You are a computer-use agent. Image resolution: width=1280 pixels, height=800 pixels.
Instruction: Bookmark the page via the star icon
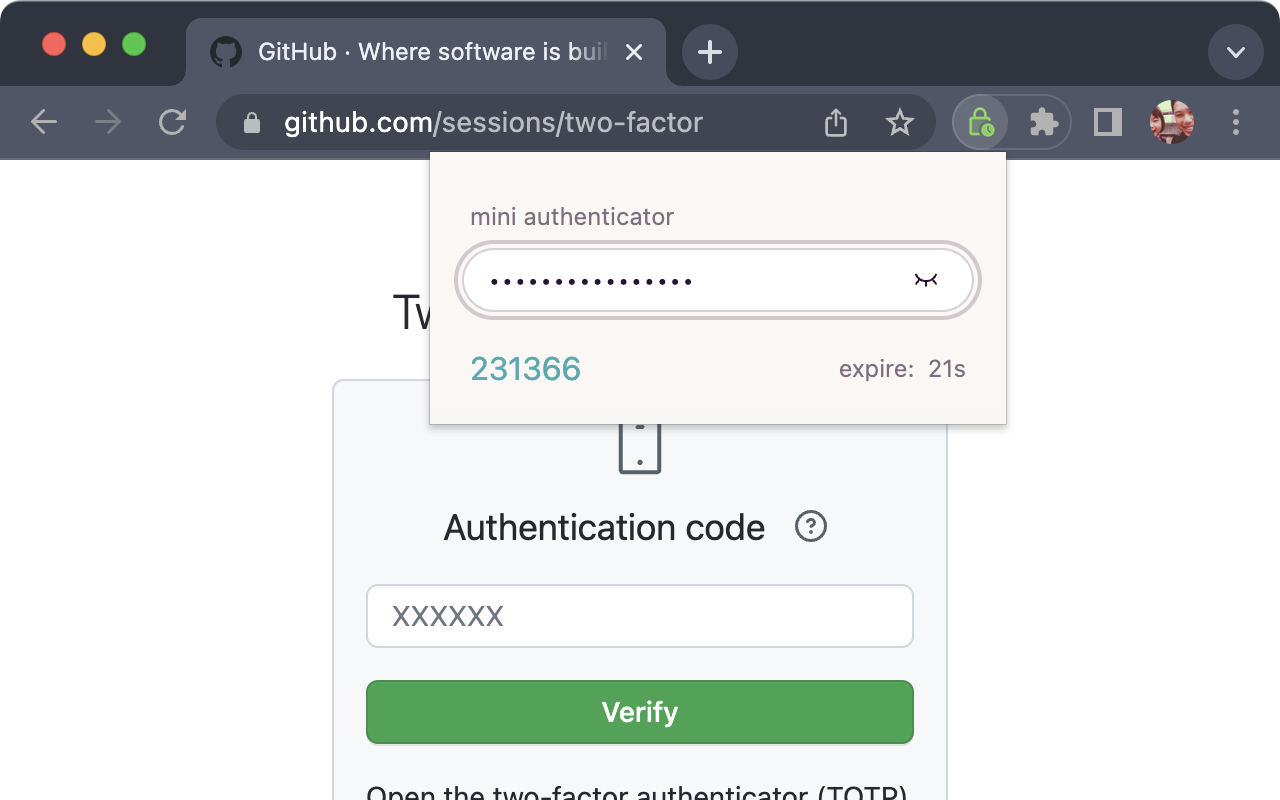900,122
